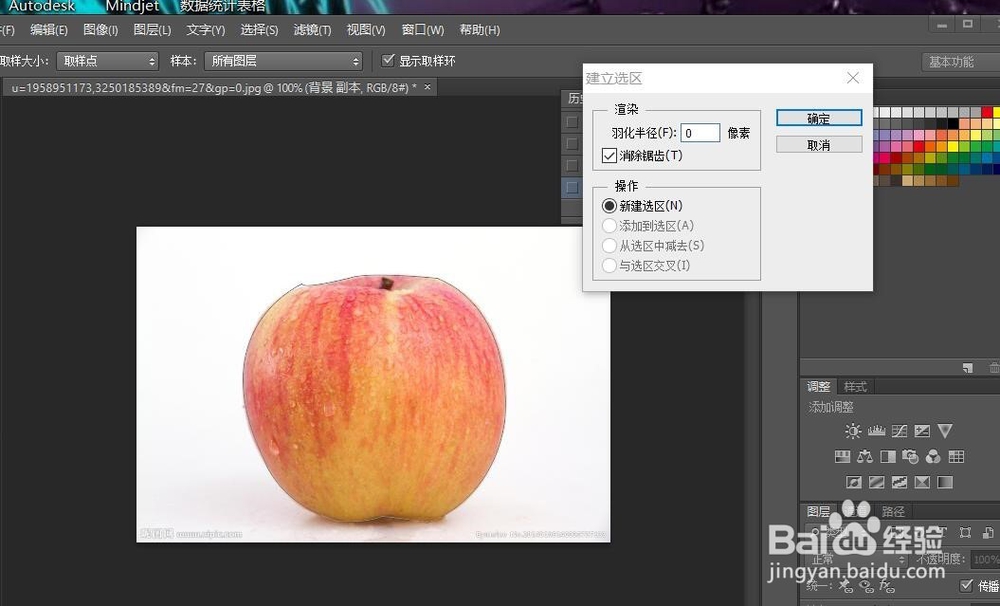The width and height of the screenshot is (1000, 606).
Task: Click the Curves adjustment icon
Action: coord(900,430)
